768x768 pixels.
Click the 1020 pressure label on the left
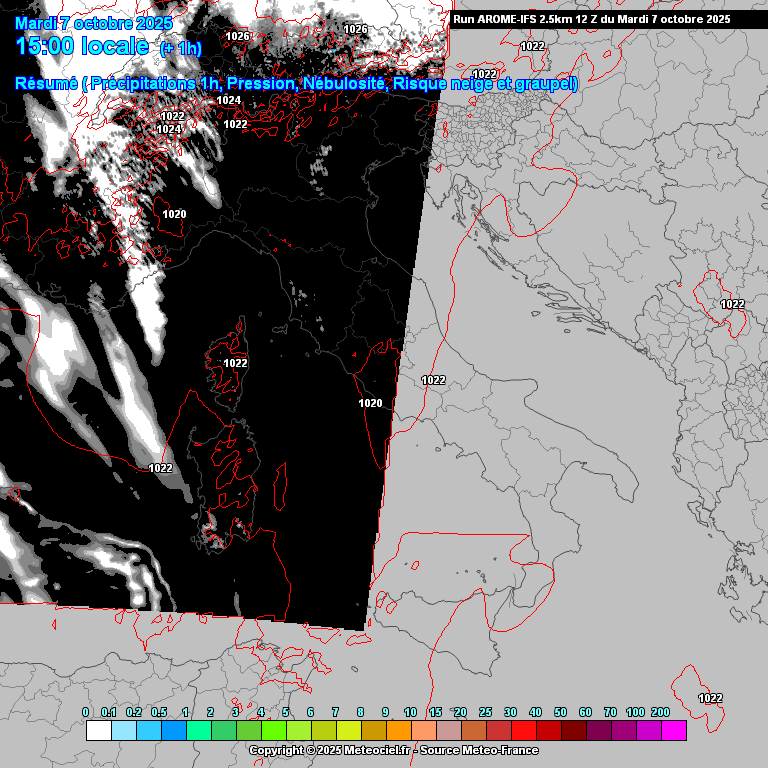pyautogui.click(x=174, y=214)
